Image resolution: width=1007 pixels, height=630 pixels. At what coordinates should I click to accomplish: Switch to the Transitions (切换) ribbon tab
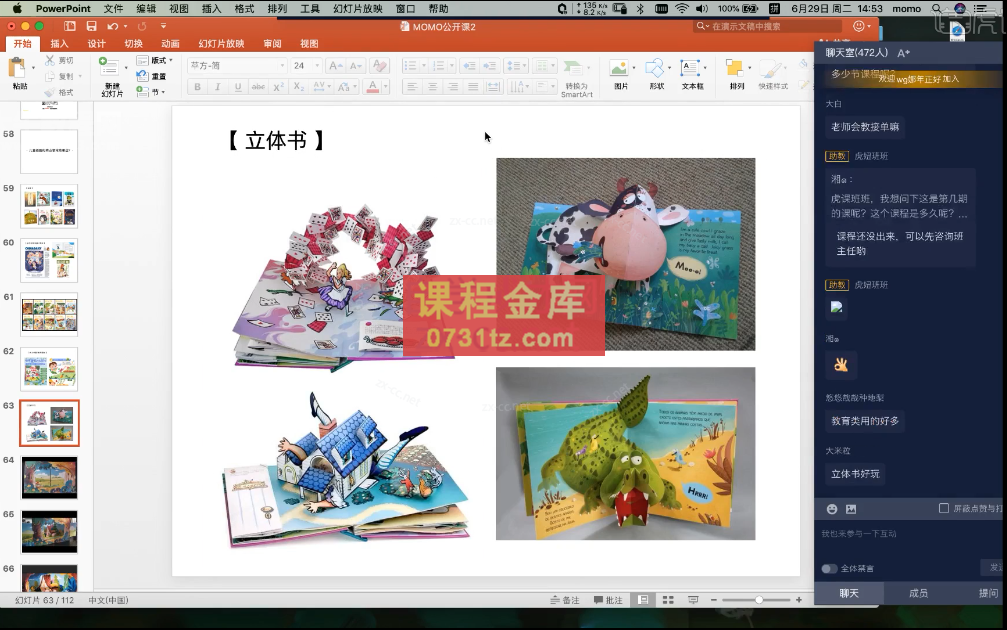134,44
